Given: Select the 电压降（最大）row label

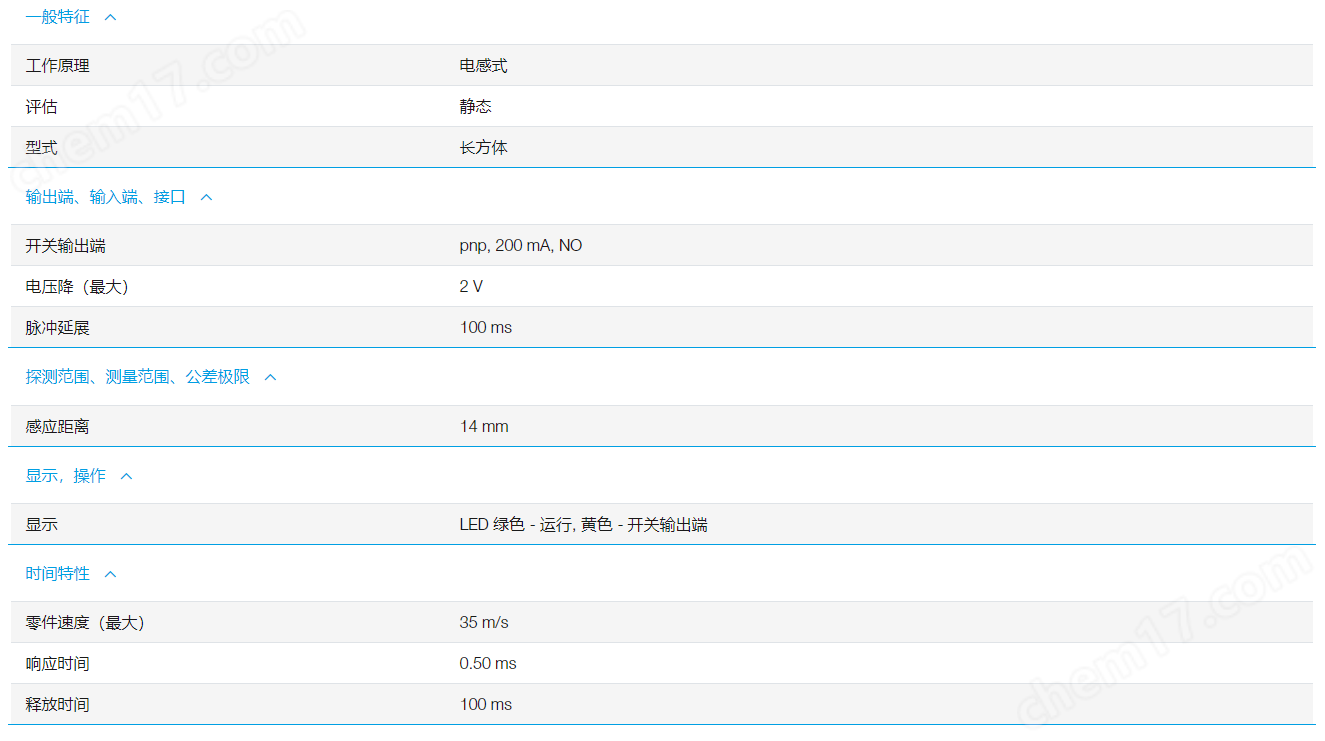Looking at the screenshot, I should pos(77,287).
